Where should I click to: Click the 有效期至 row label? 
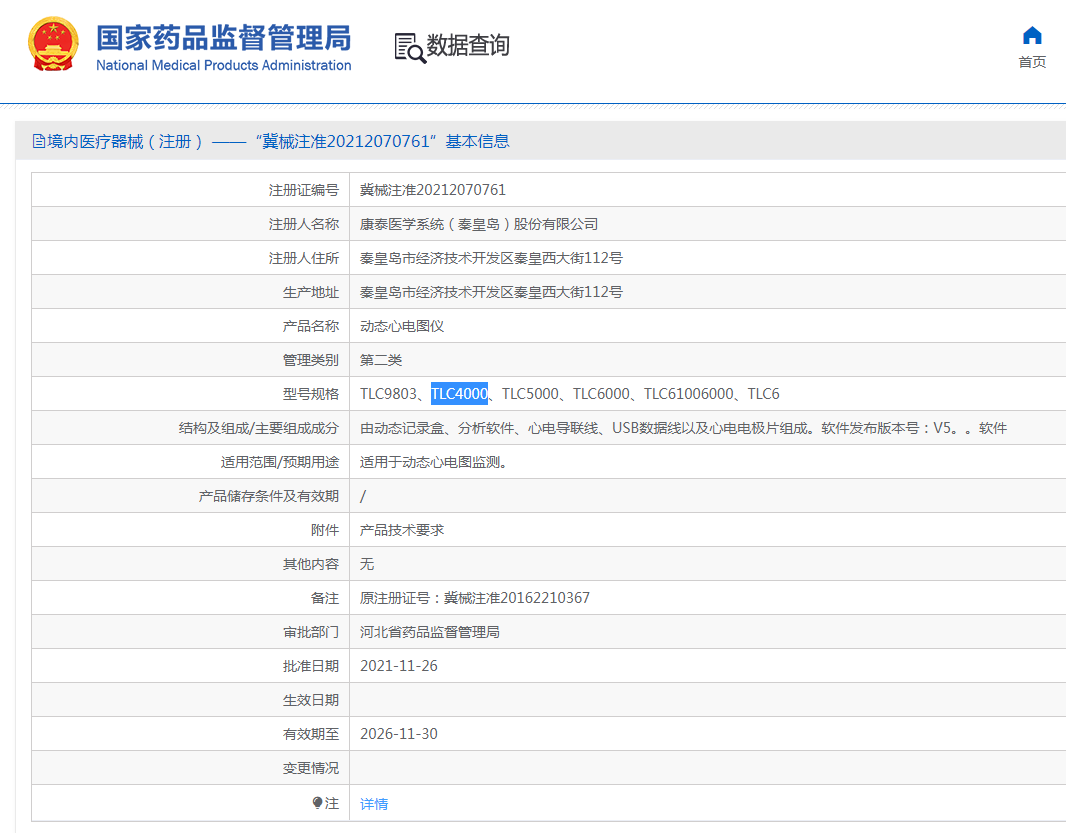point(311,734)
